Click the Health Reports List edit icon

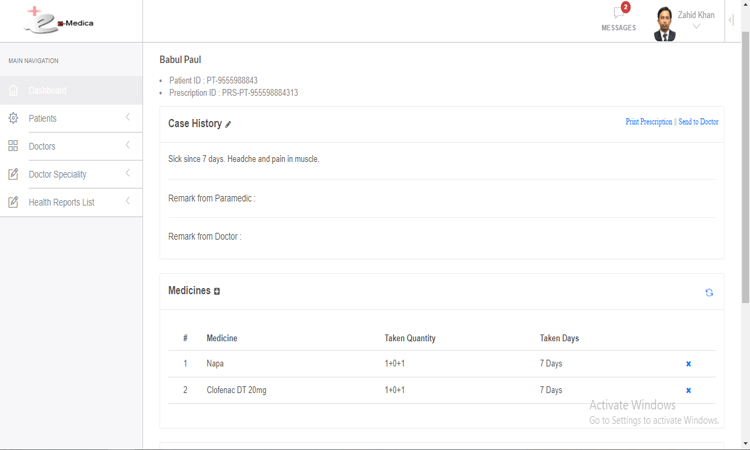13,202
